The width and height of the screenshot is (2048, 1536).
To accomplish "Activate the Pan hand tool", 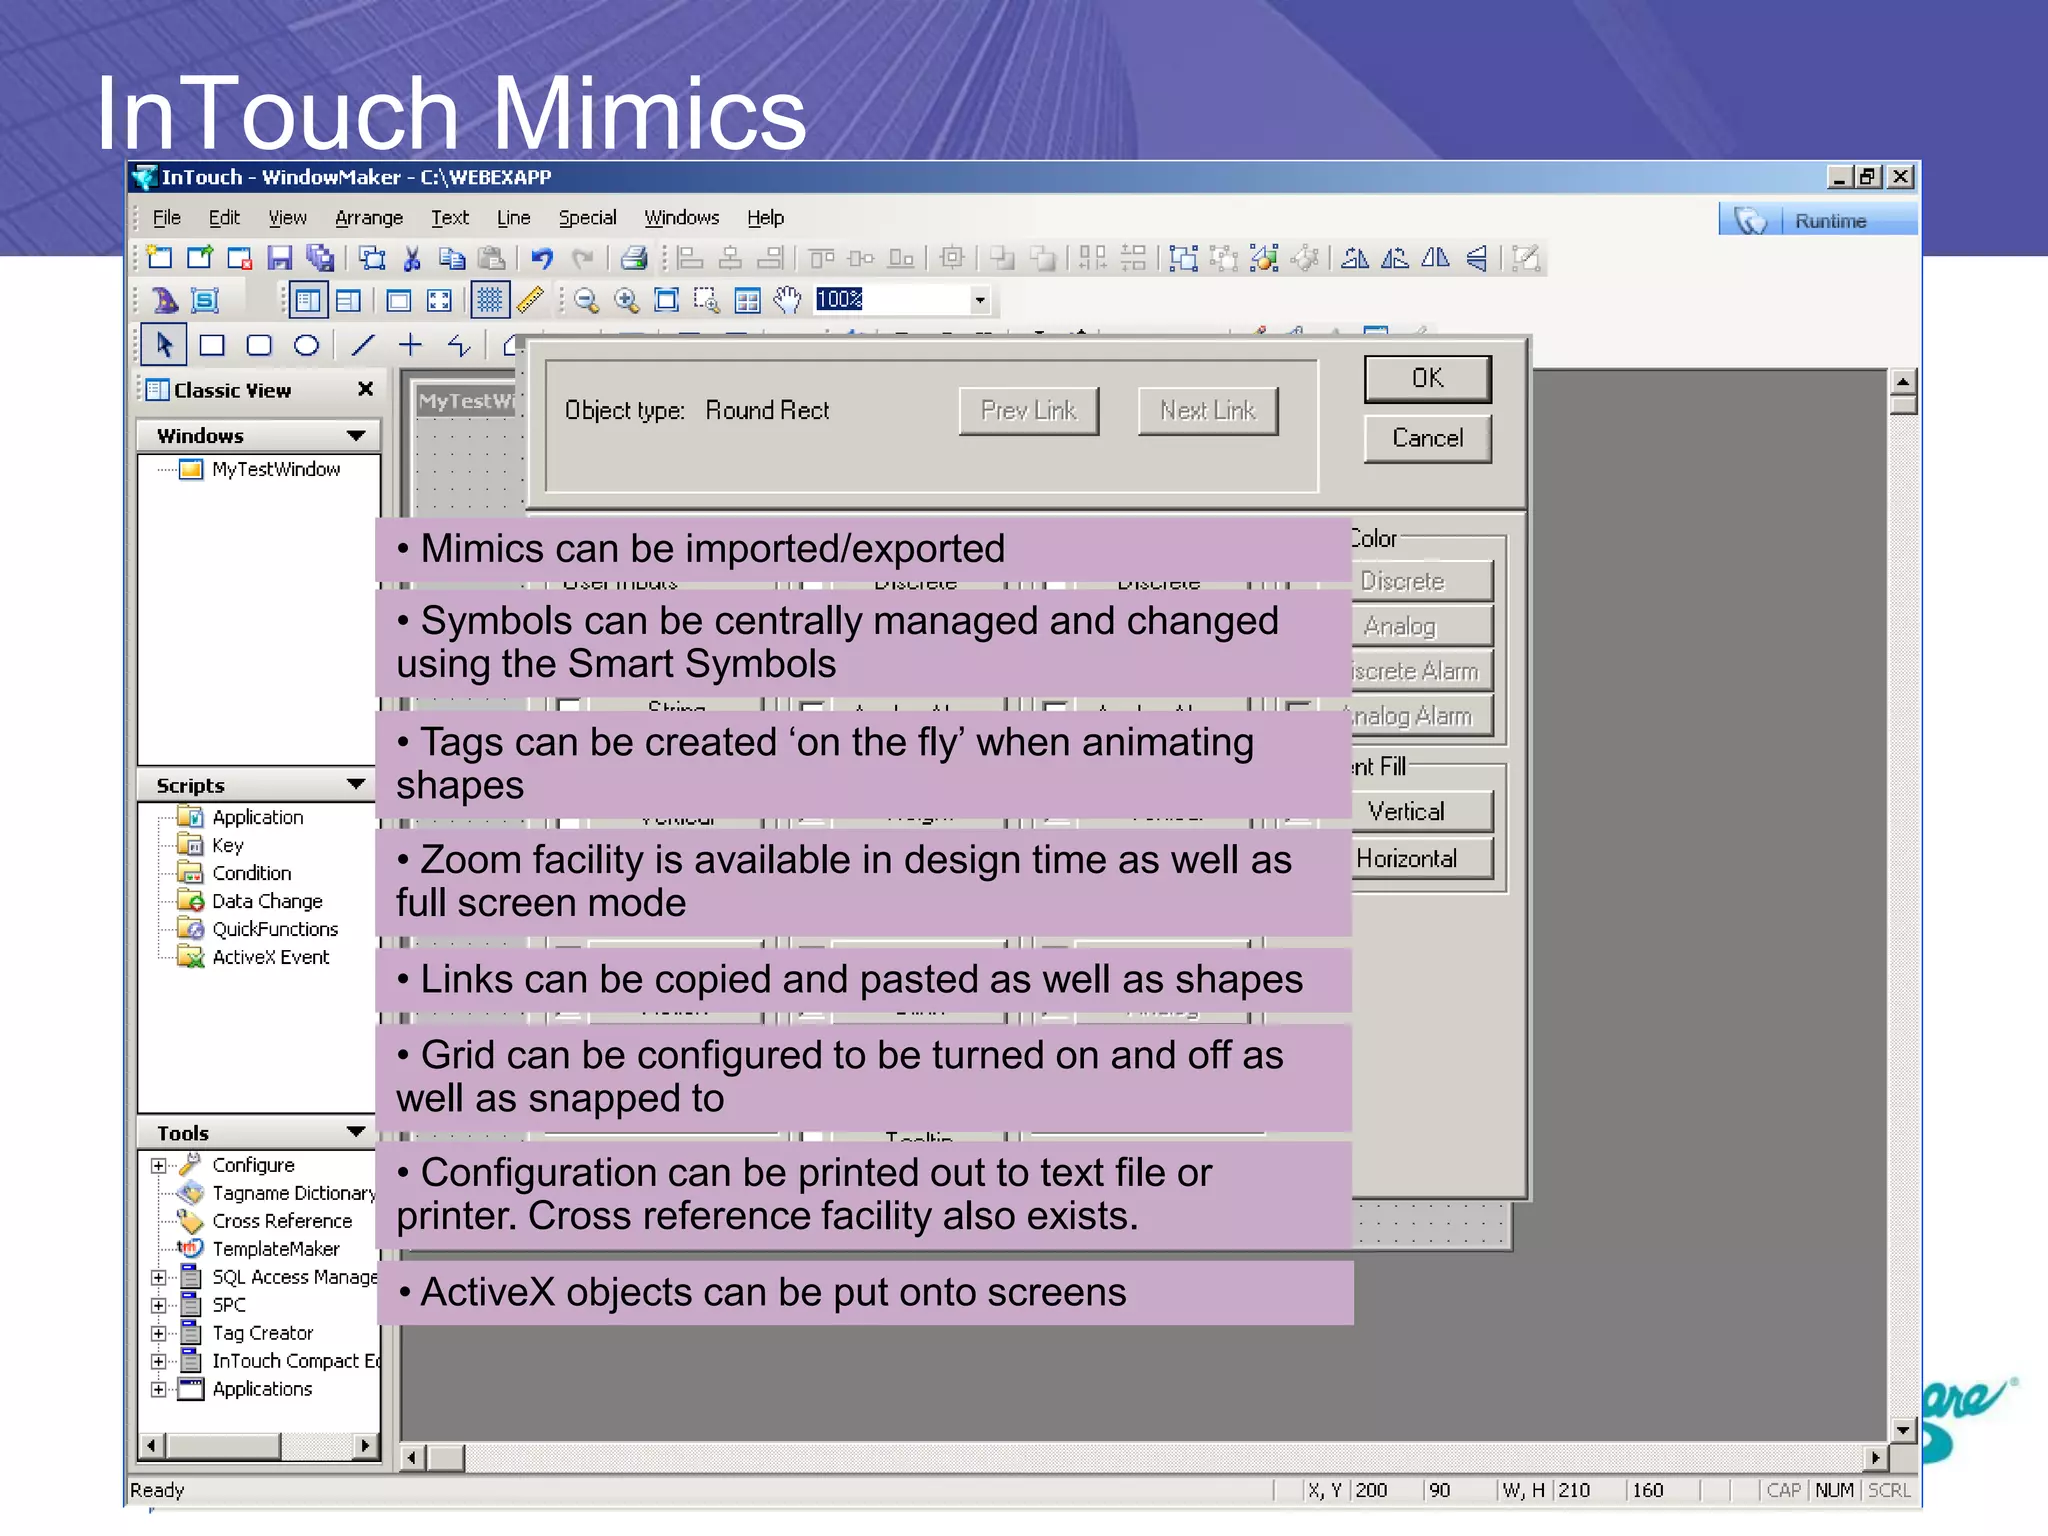I will click(x=788, y=300).
